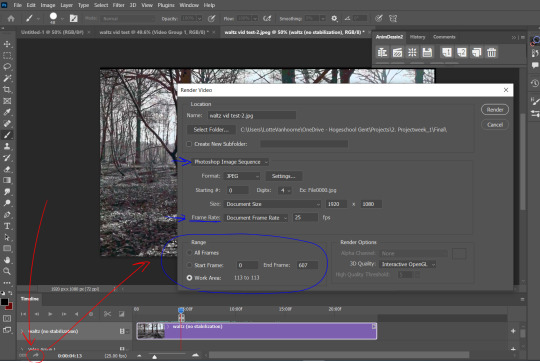Open the File menu
This screenshot has width=540, height=363.
pos(17,5)
